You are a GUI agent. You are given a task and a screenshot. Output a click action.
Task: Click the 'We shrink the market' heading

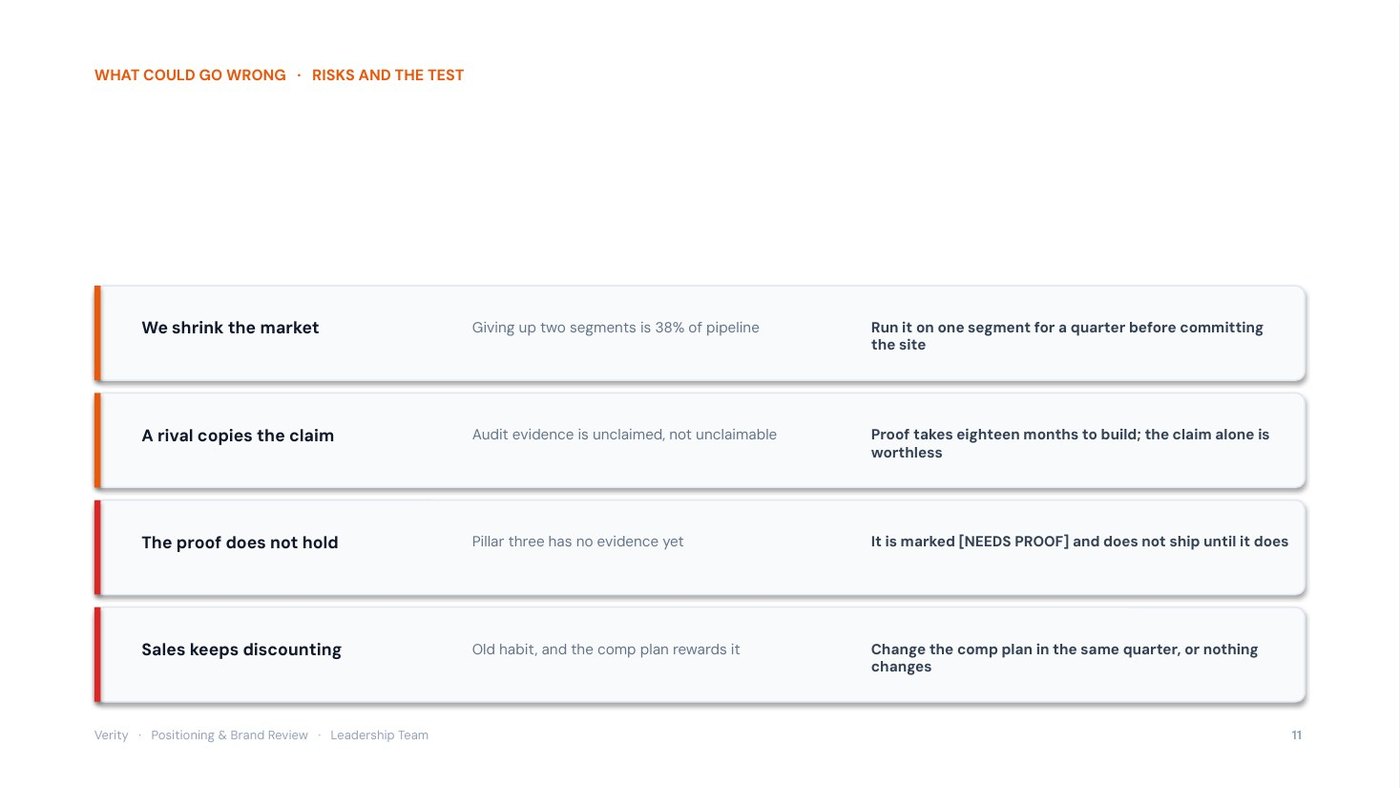pos(230,328)
